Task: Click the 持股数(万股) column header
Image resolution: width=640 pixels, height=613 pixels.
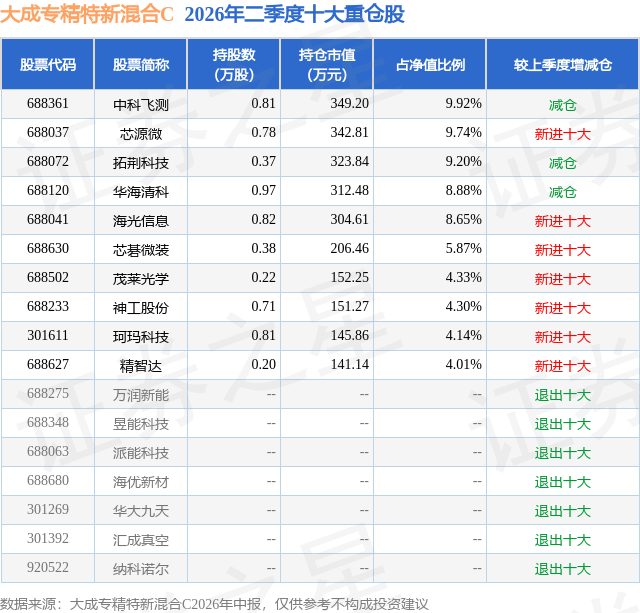Action: coord(234,64)
